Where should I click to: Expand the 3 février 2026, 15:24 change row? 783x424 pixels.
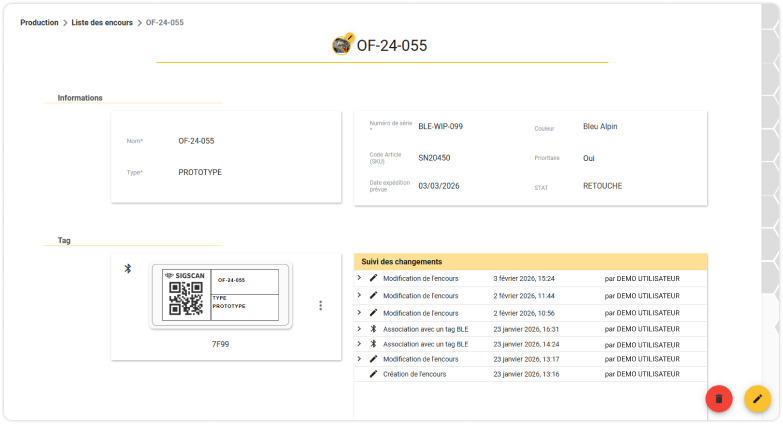coord(359,278)
